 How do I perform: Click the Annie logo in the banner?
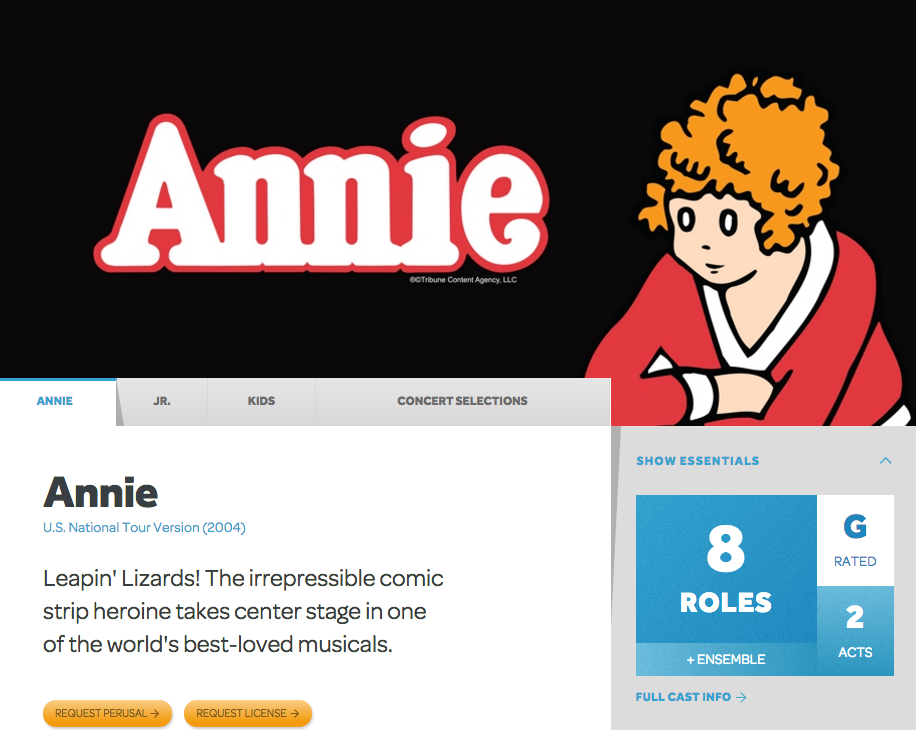pyautogui.click(x=322, y=194)
